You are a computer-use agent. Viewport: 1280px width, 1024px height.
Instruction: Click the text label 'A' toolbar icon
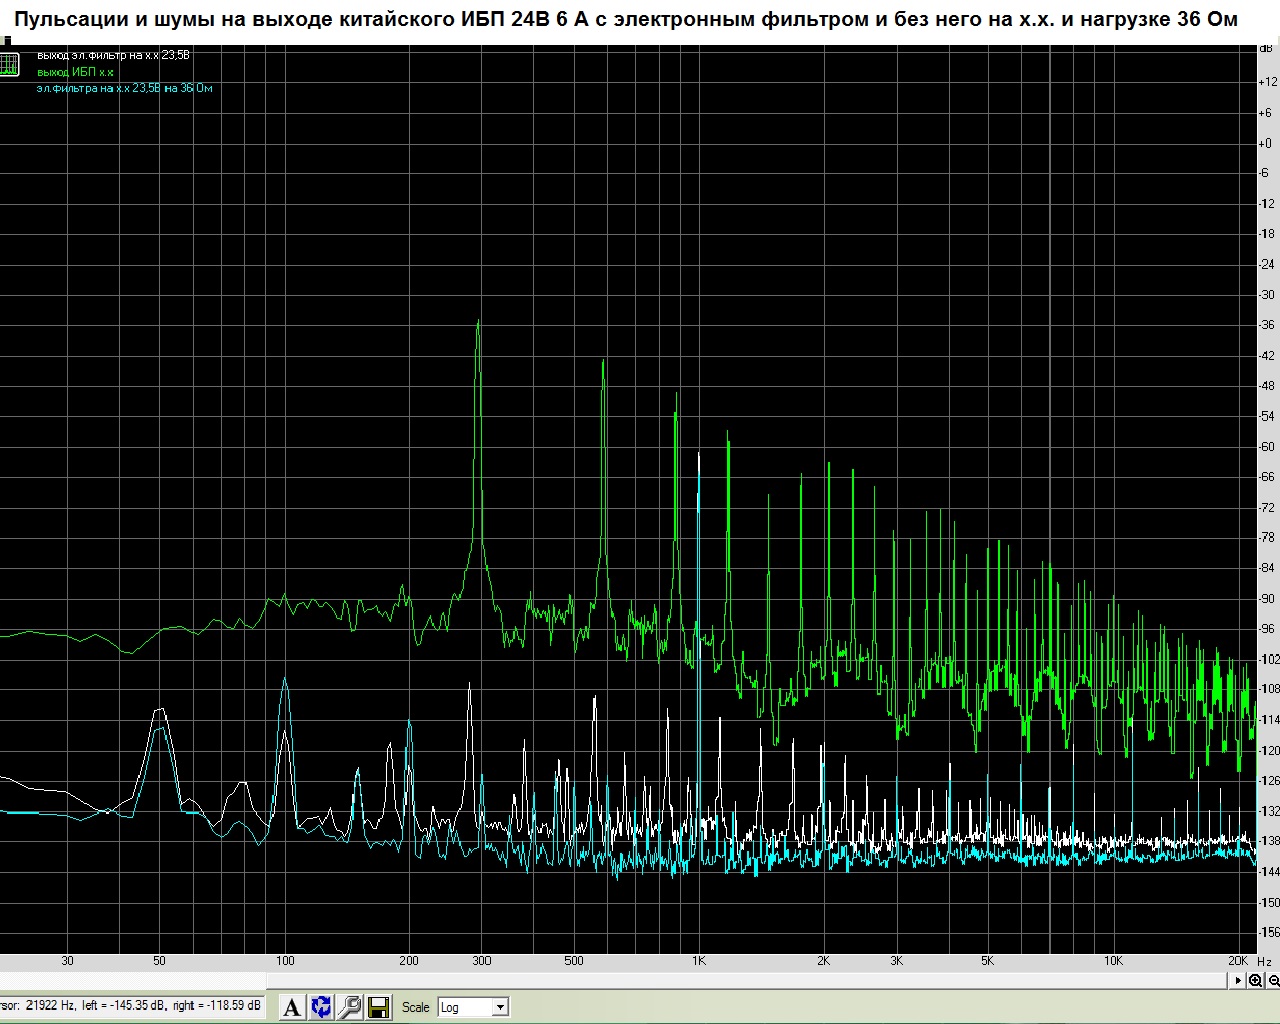click(x=291, y=1007)
